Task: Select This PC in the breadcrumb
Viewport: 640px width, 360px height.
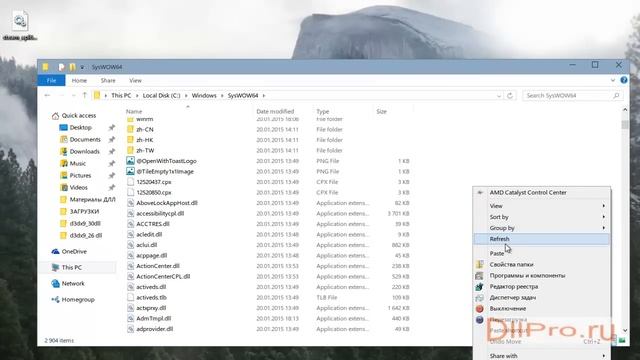Action: [121, 95]
